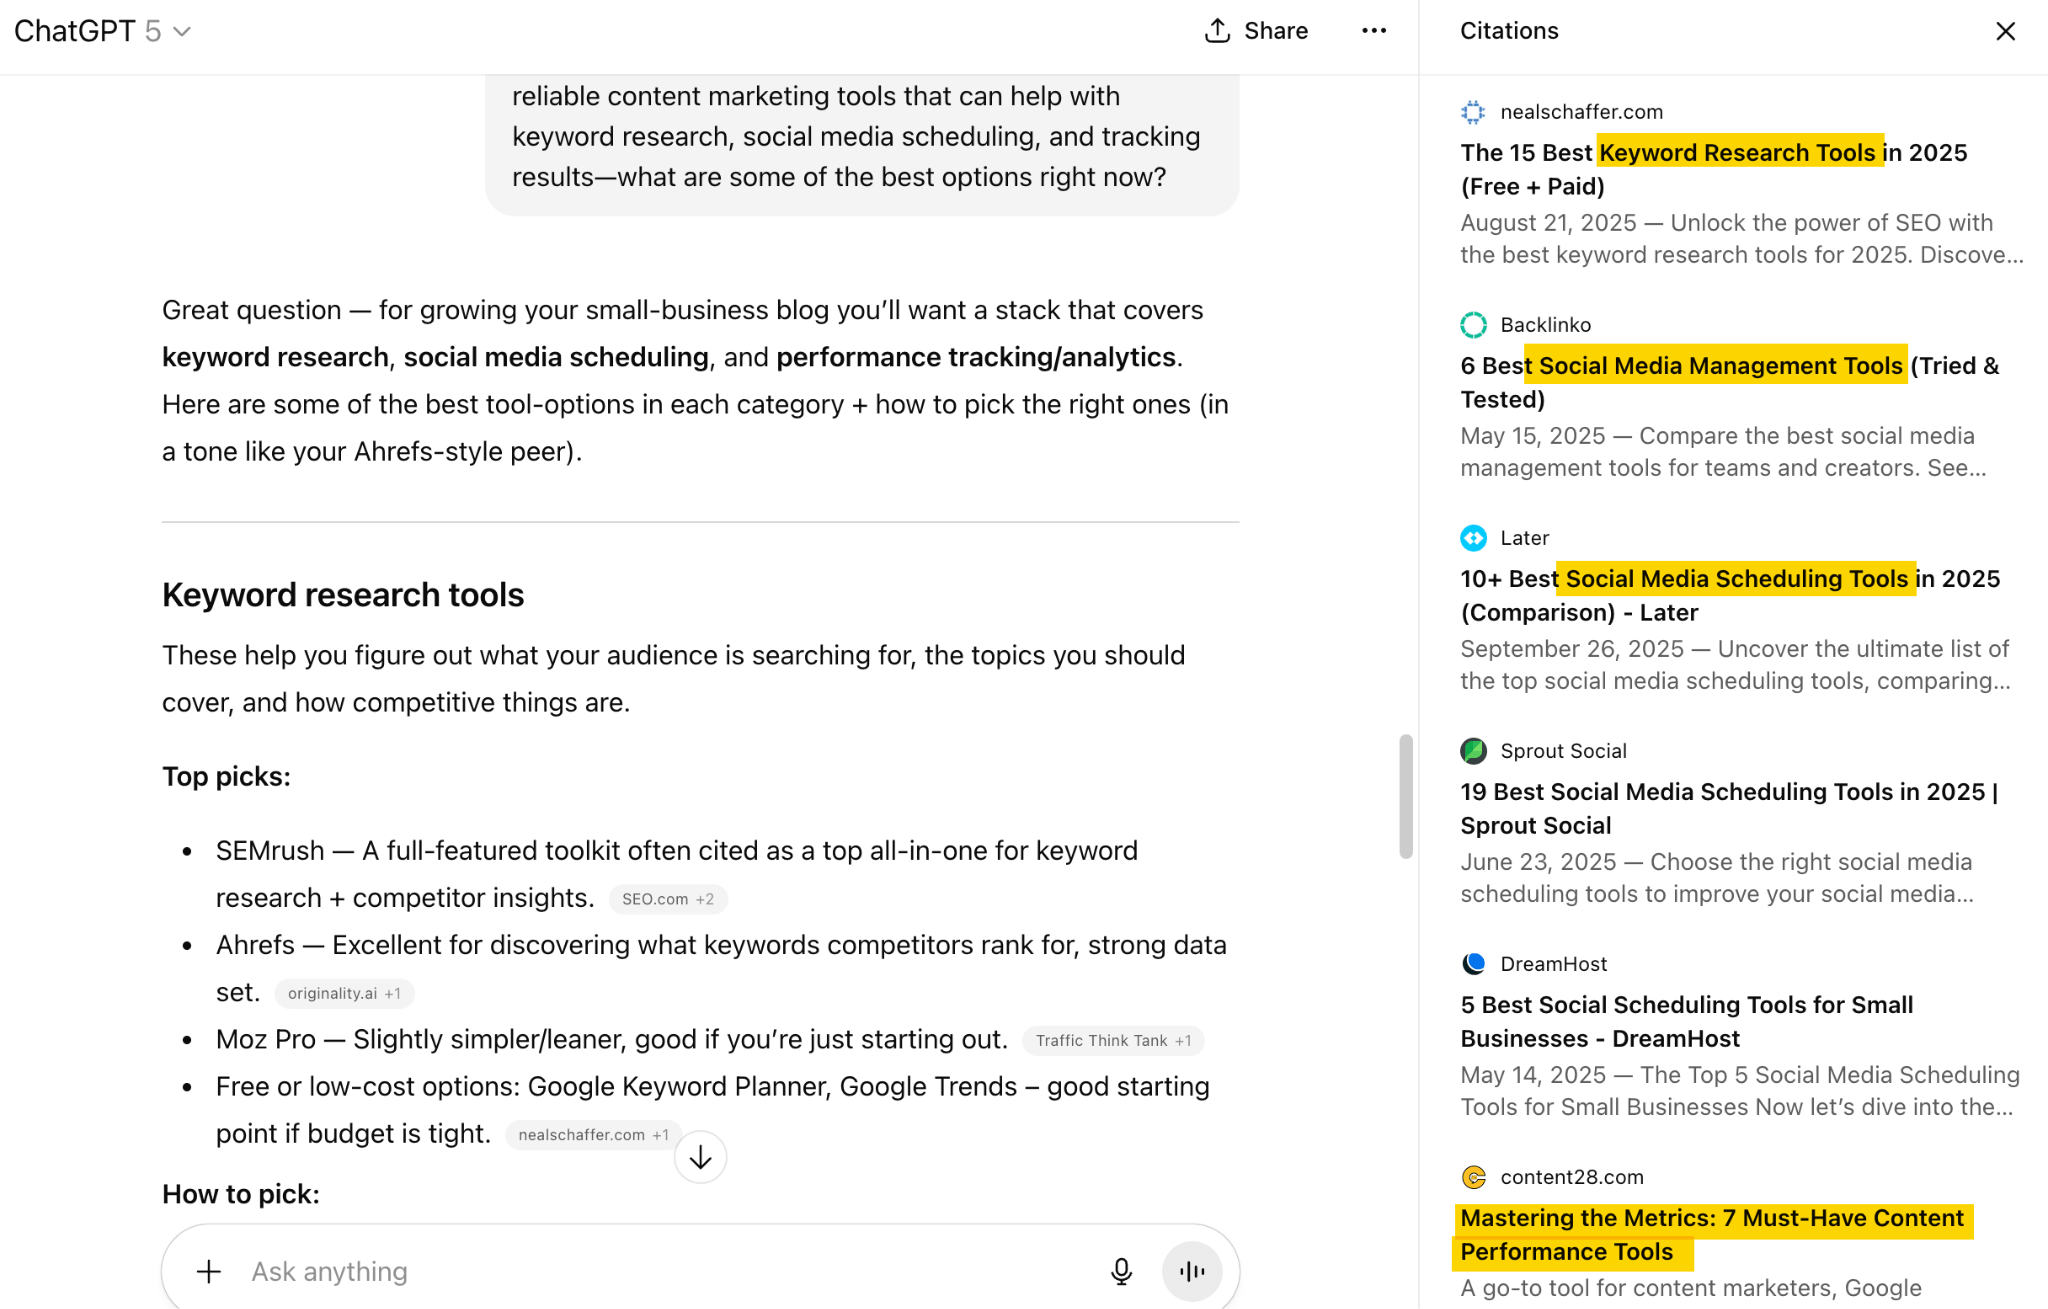Click the microphone icon in the composer
The height and width of the screenshot is (1309, 2048).
click(x=1121, y=1271)
